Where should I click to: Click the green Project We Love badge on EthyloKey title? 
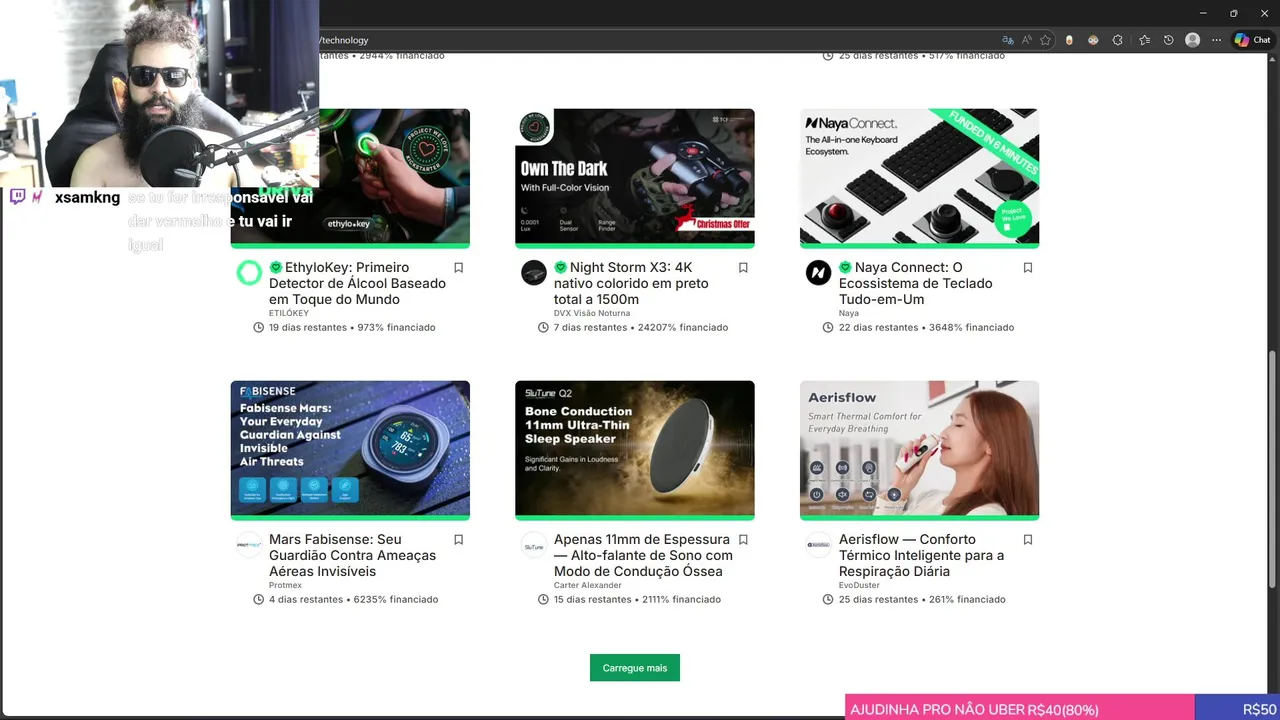point(276,268)
